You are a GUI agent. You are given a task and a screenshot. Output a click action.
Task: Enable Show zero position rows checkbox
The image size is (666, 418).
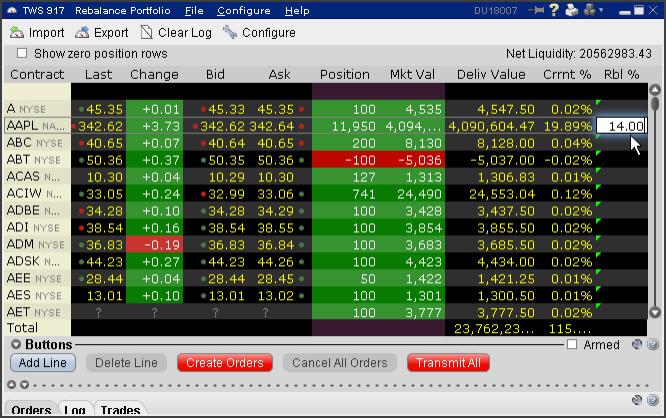coord(20,53)
